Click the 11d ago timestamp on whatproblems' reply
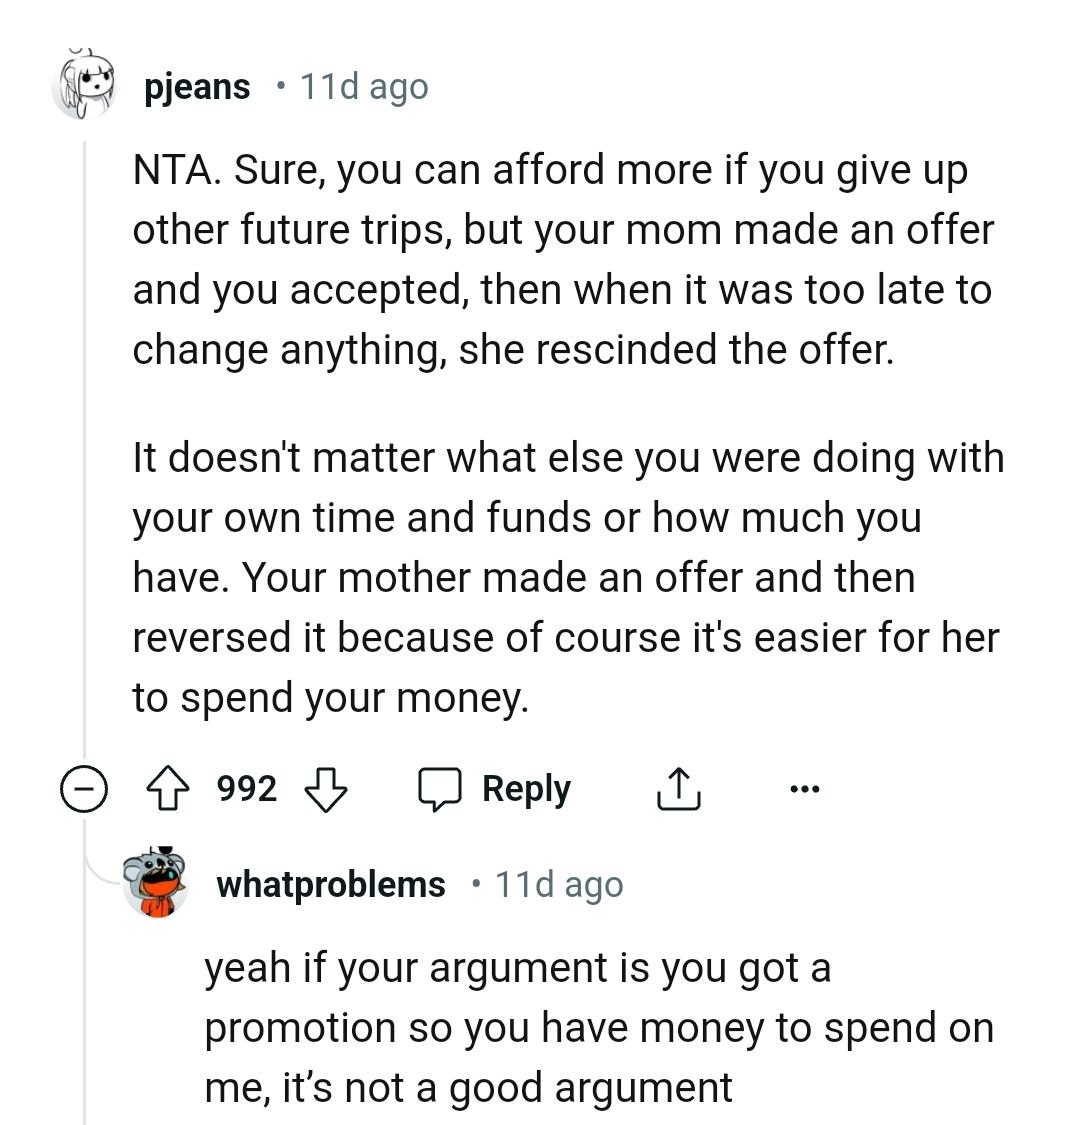Image resolution: width=1080 pixels, height=1125 pixels. pyautogui.click(x=558, y=884)
